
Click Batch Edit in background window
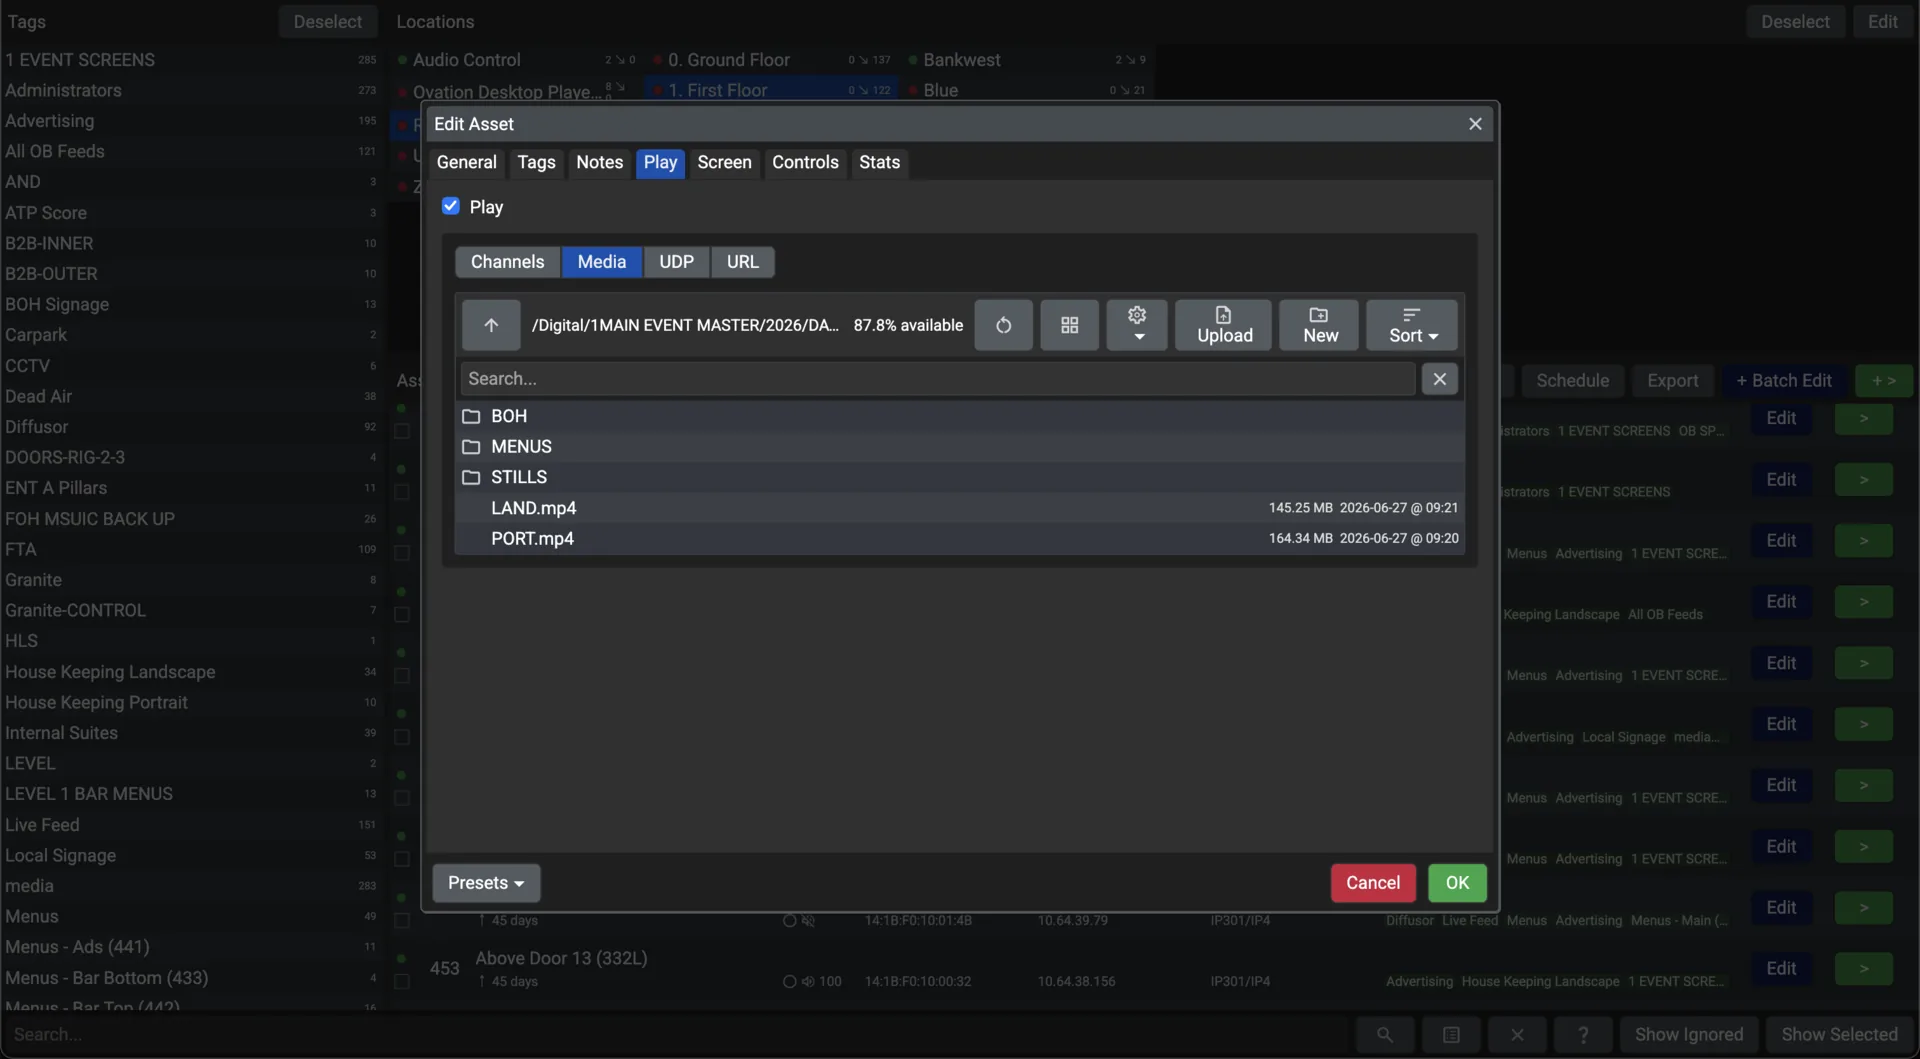[1783, 381]
